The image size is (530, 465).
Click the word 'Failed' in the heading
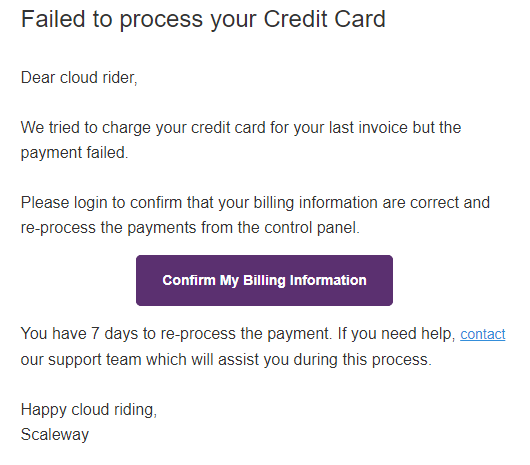click(53, 19)
